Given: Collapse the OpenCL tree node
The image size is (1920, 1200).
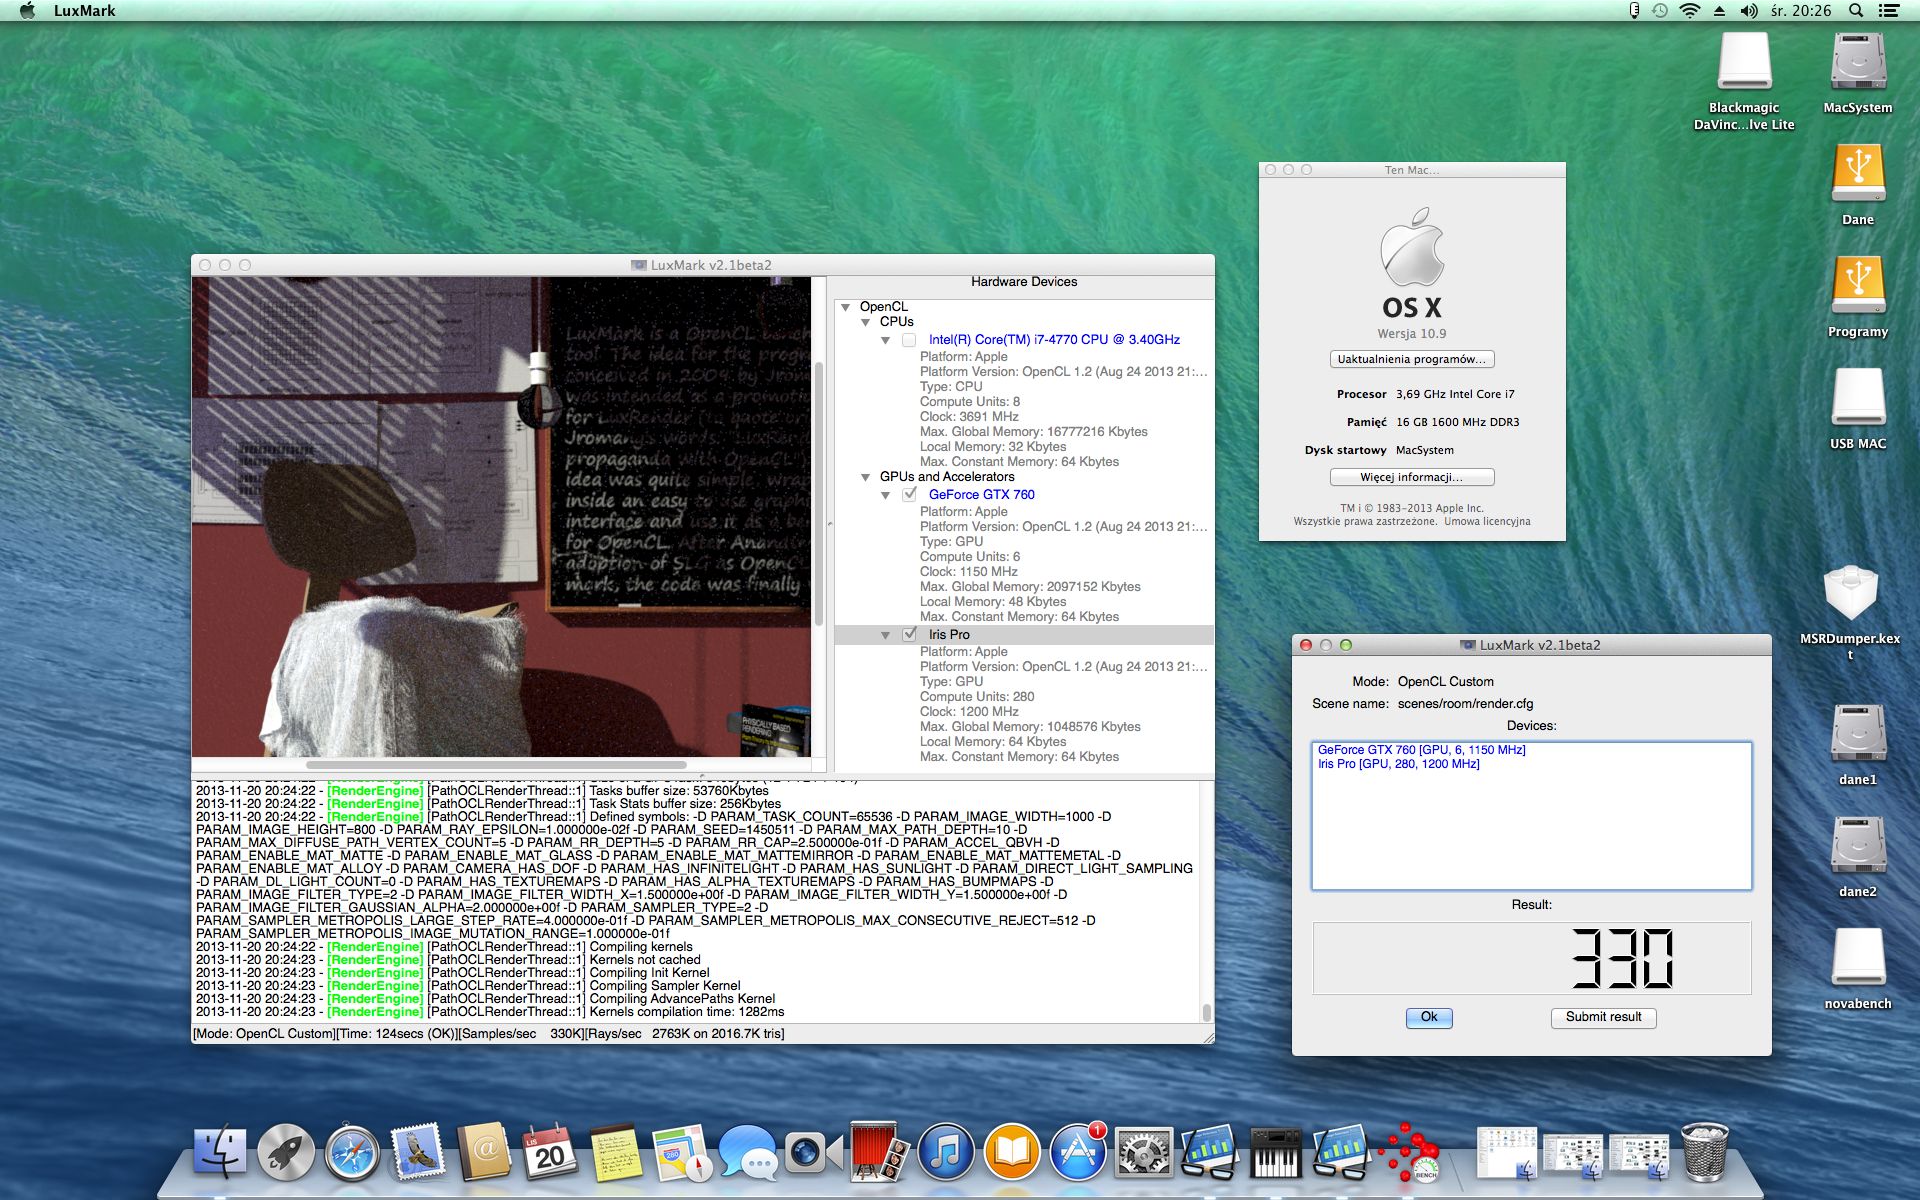Looking at the screenshot, I should (846, 307).
